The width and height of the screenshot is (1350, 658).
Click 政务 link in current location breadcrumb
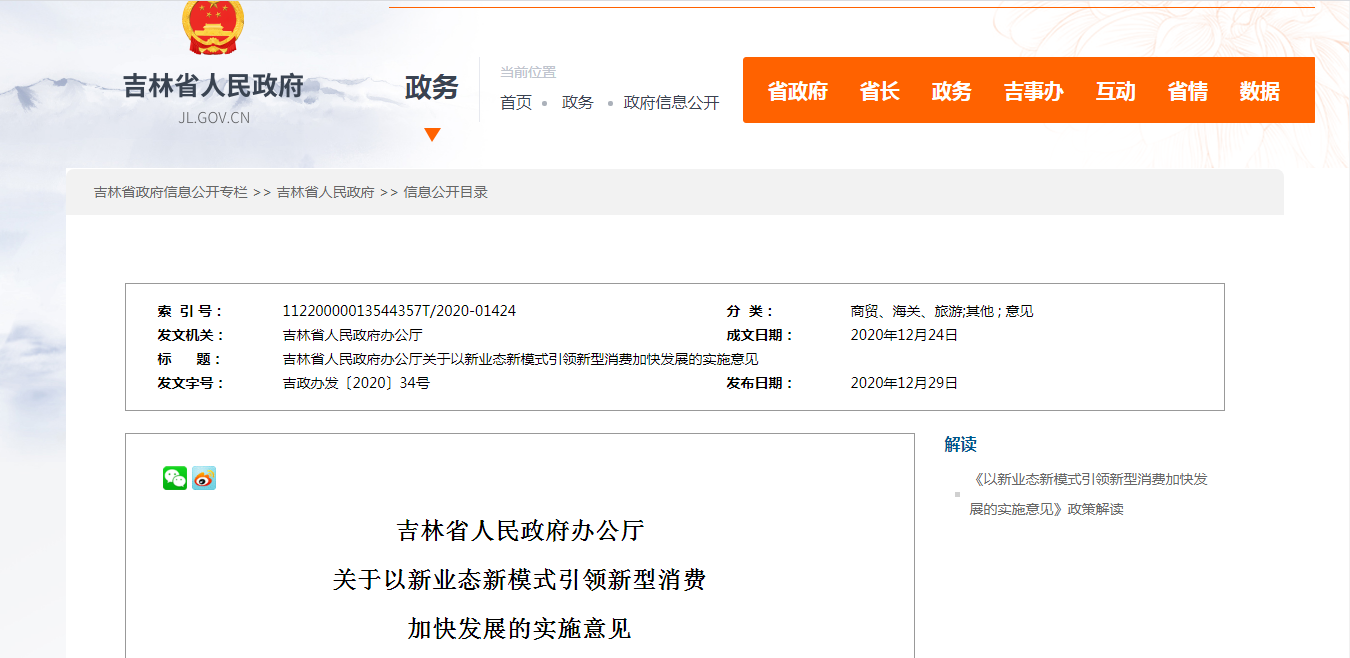coord(578,103)
